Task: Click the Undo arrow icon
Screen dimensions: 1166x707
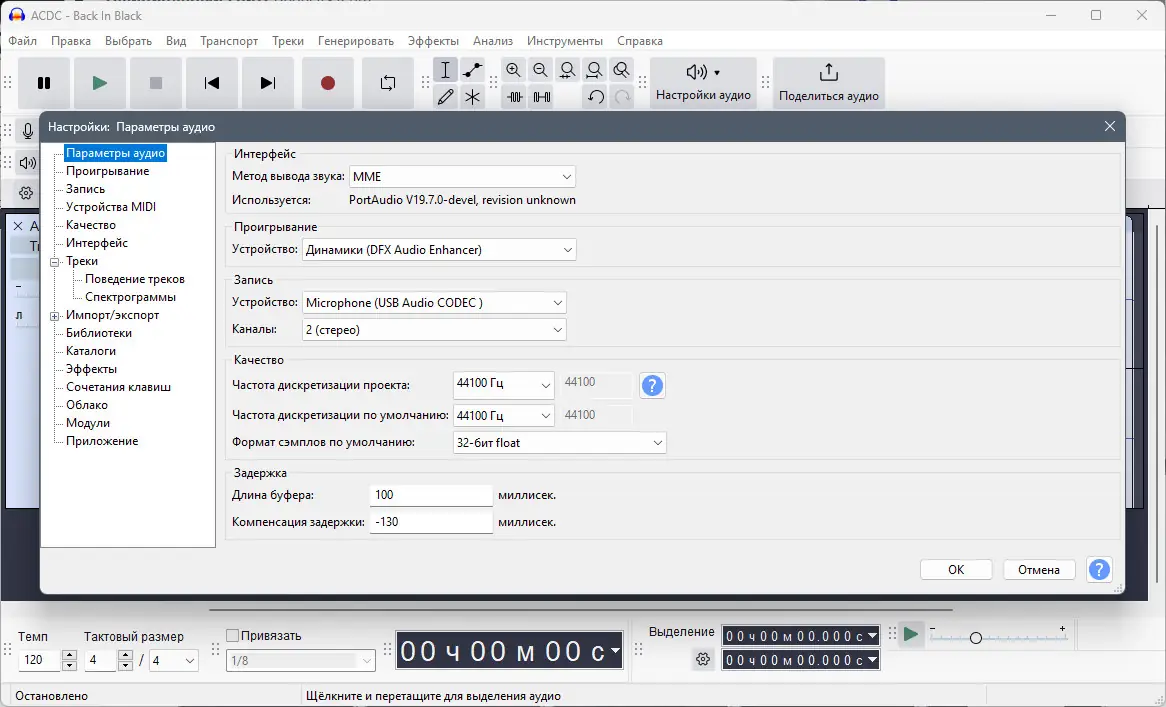Action: click(x=596, y=97)
